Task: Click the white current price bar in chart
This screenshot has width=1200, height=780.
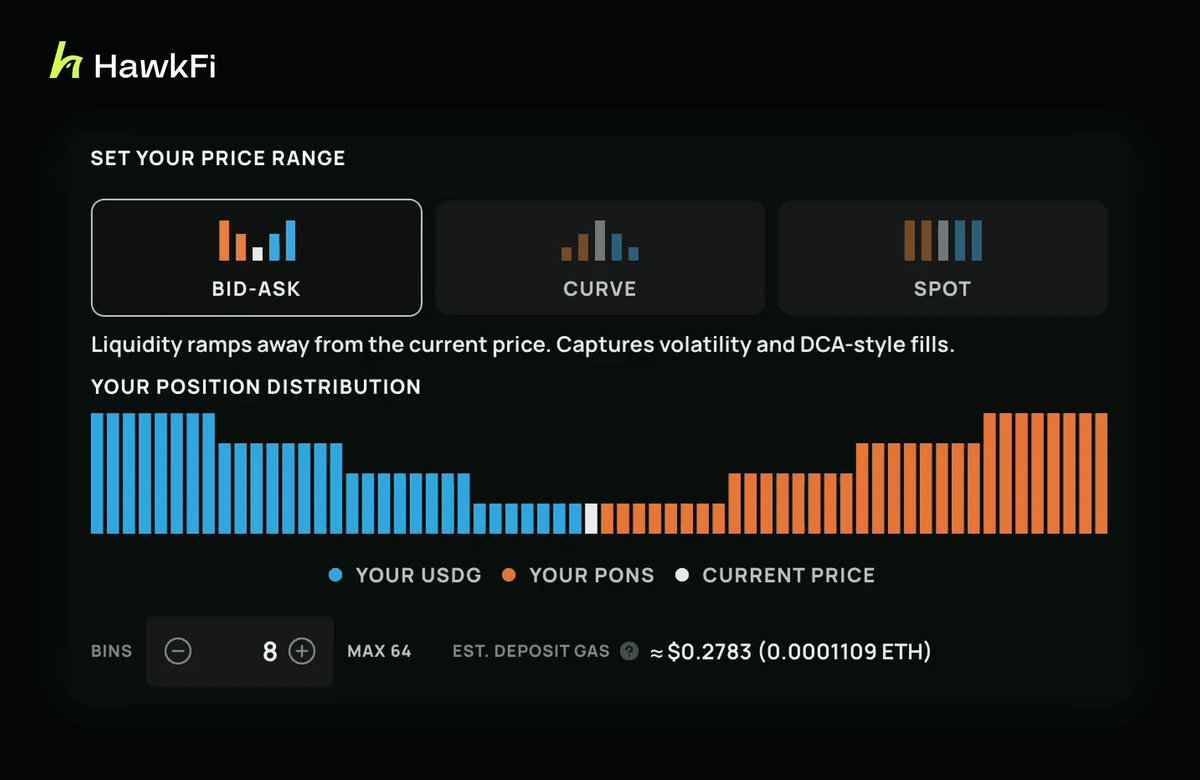Action: point(591,518)
